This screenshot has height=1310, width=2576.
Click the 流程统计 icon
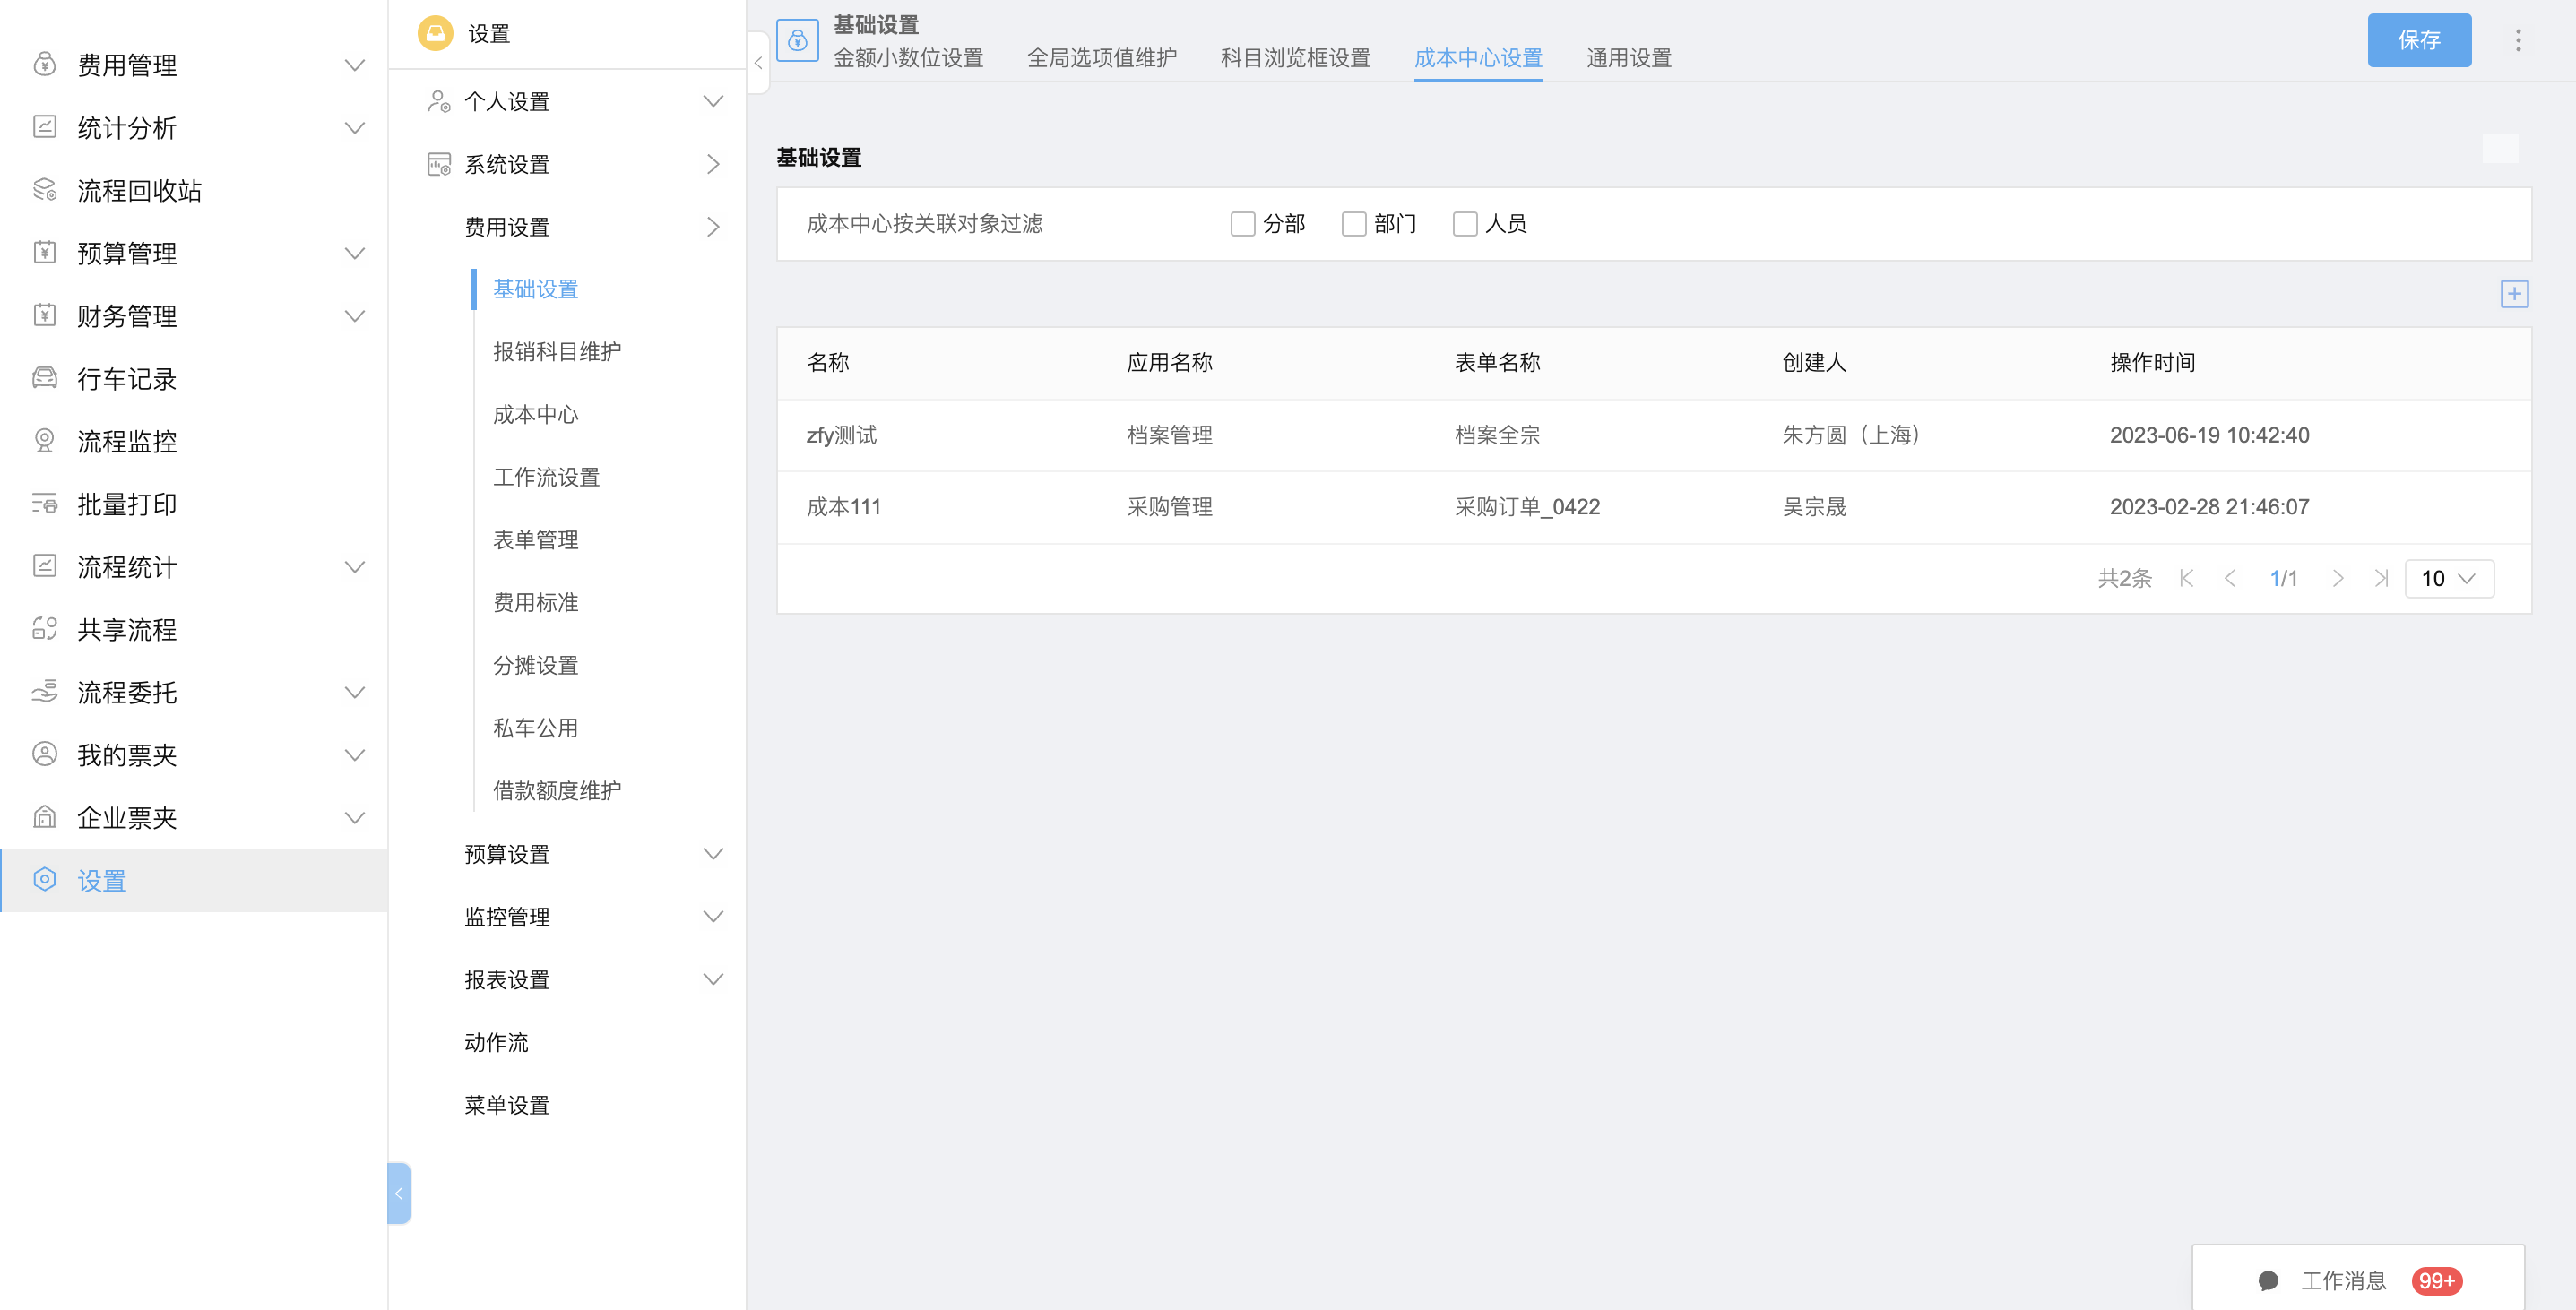(x=44, y=566)
